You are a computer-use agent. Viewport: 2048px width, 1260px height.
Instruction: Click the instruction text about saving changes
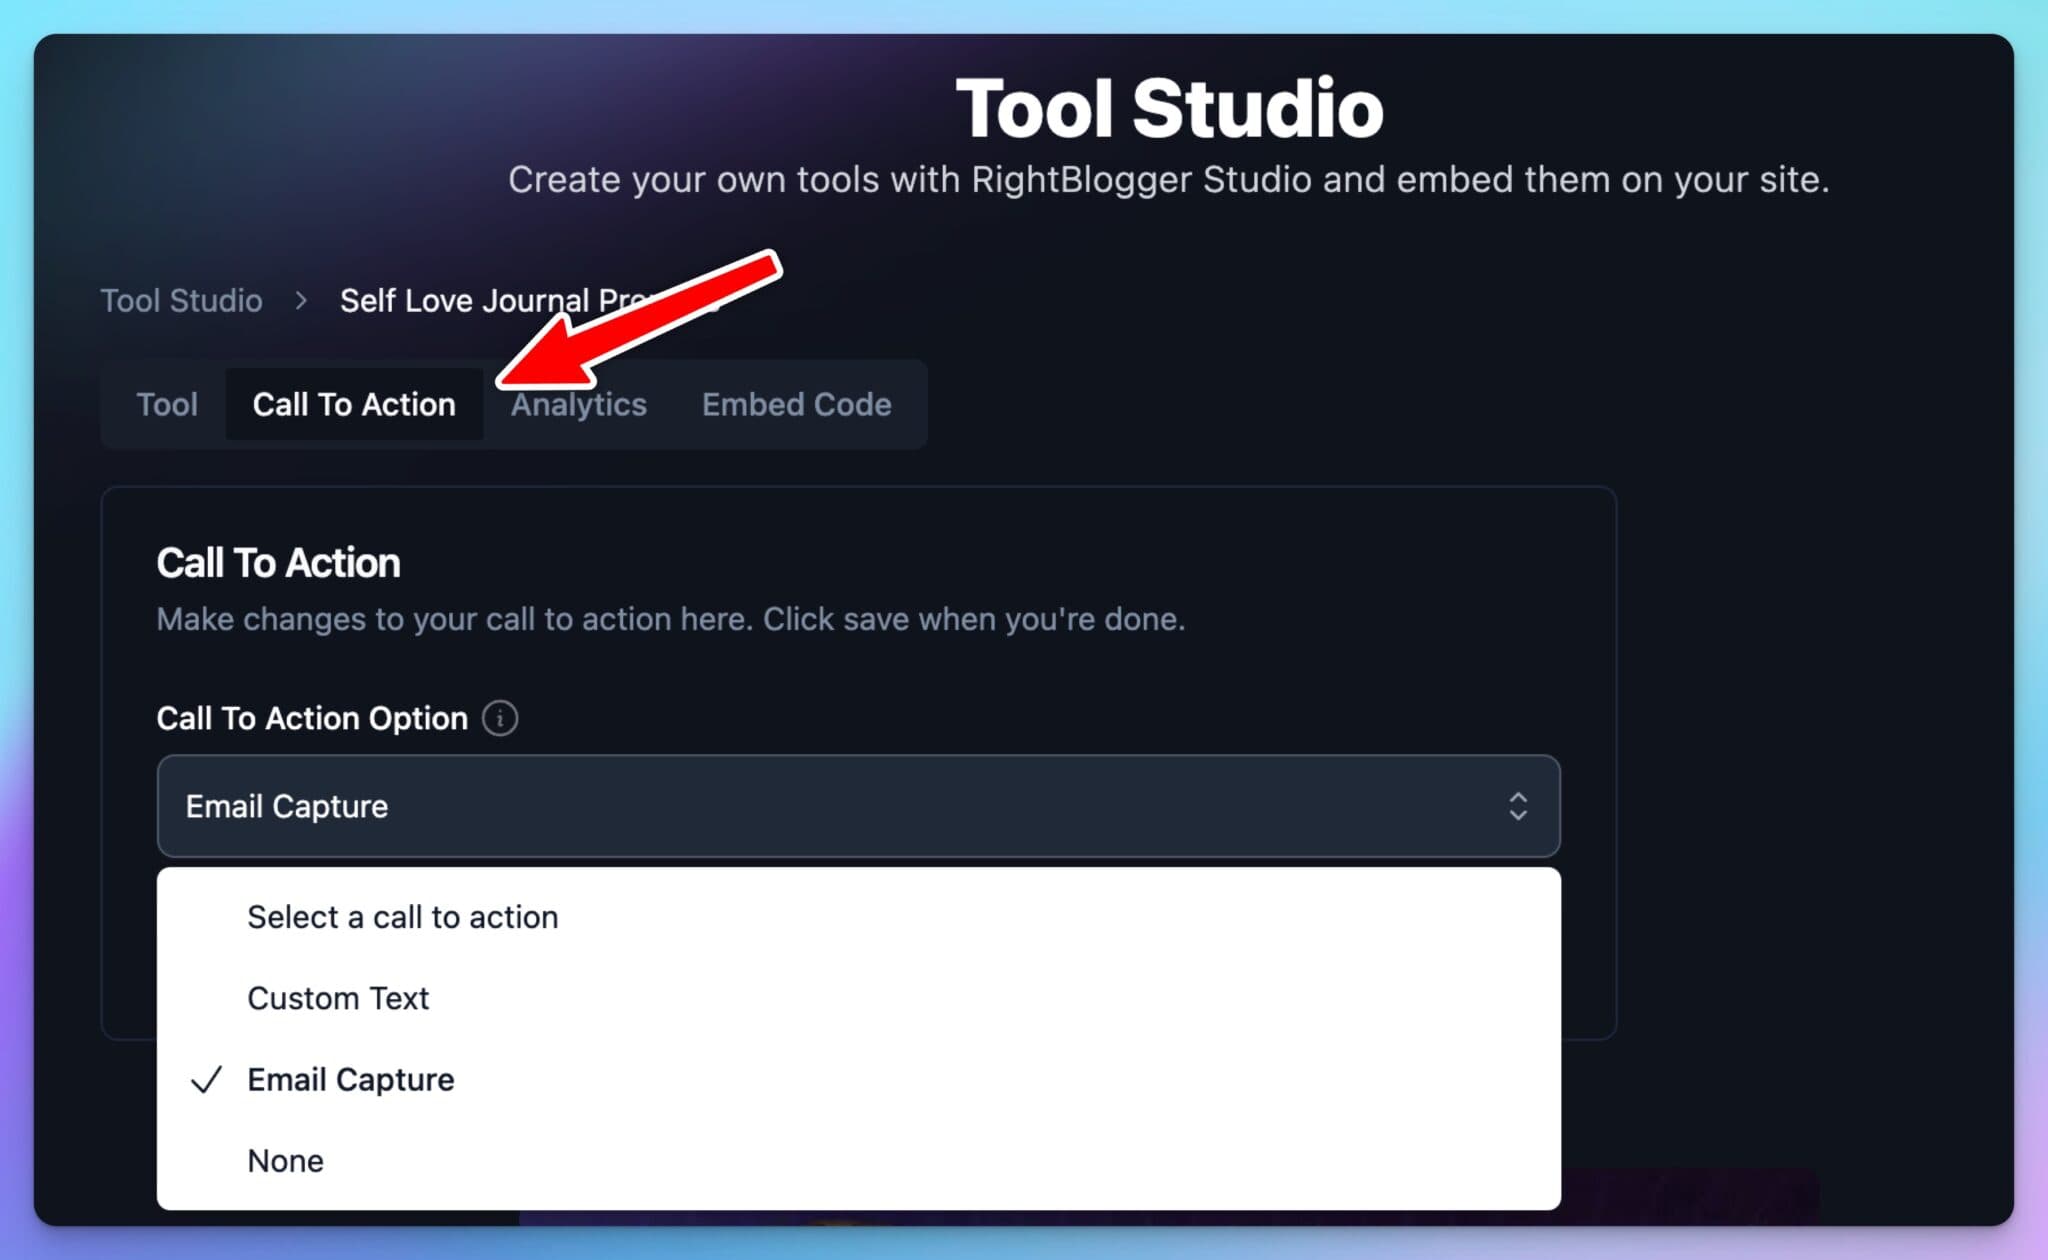click(x=670, y=619)
